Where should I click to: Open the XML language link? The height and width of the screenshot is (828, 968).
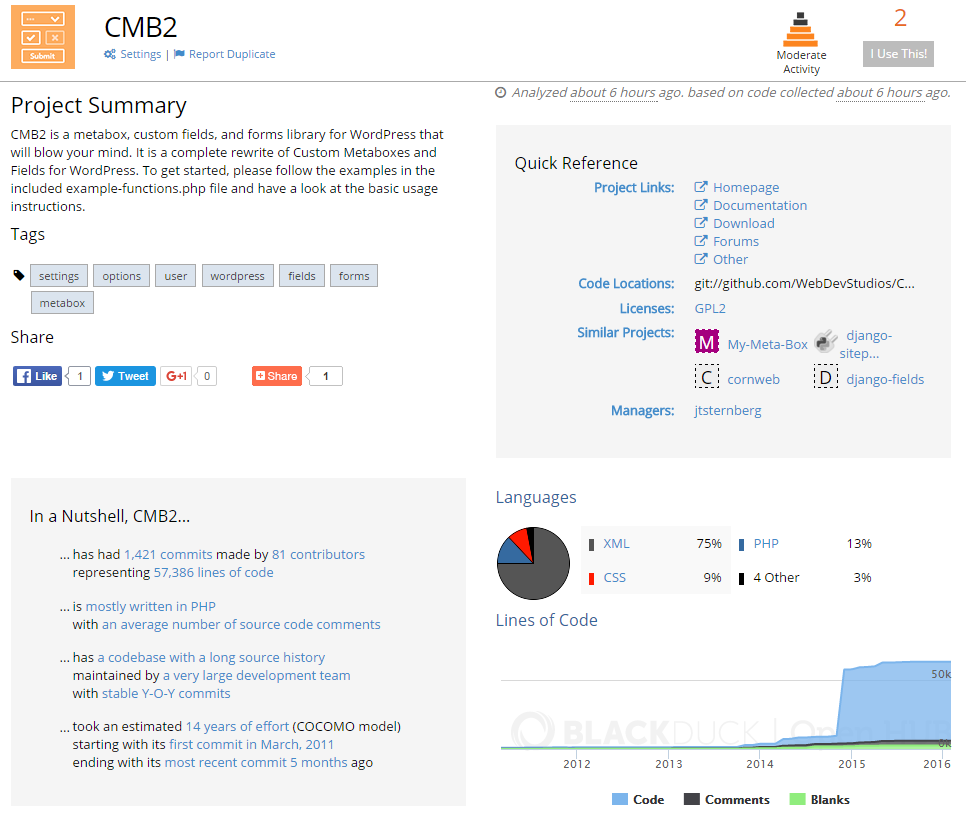coord(615,543)
